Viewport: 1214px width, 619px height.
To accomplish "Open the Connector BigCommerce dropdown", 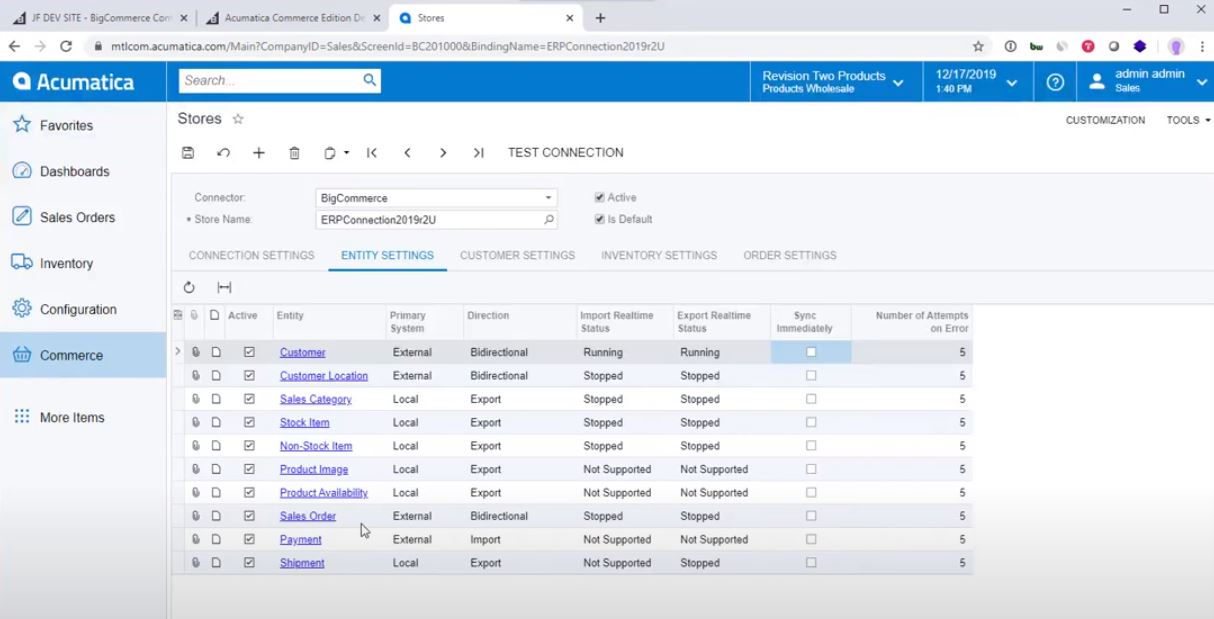I will pyautogui.click(x=548, y=198).
